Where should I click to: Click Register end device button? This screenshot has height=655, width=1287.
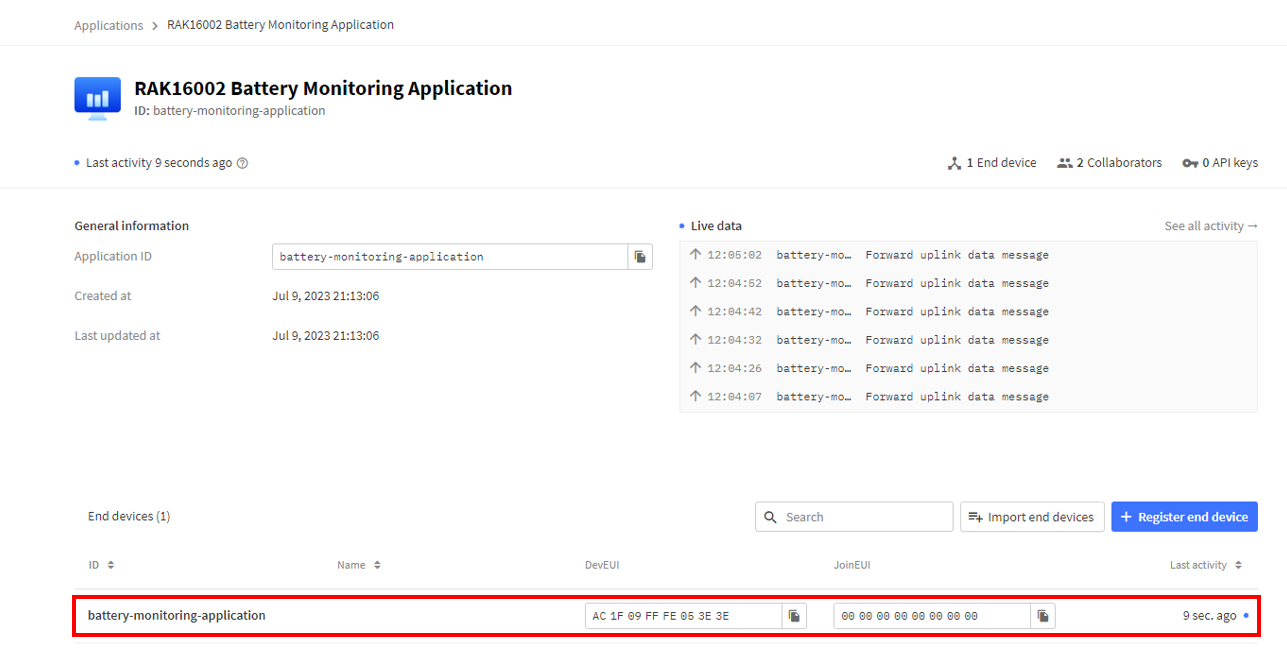pyautogui.click(x=1185, y=517)
